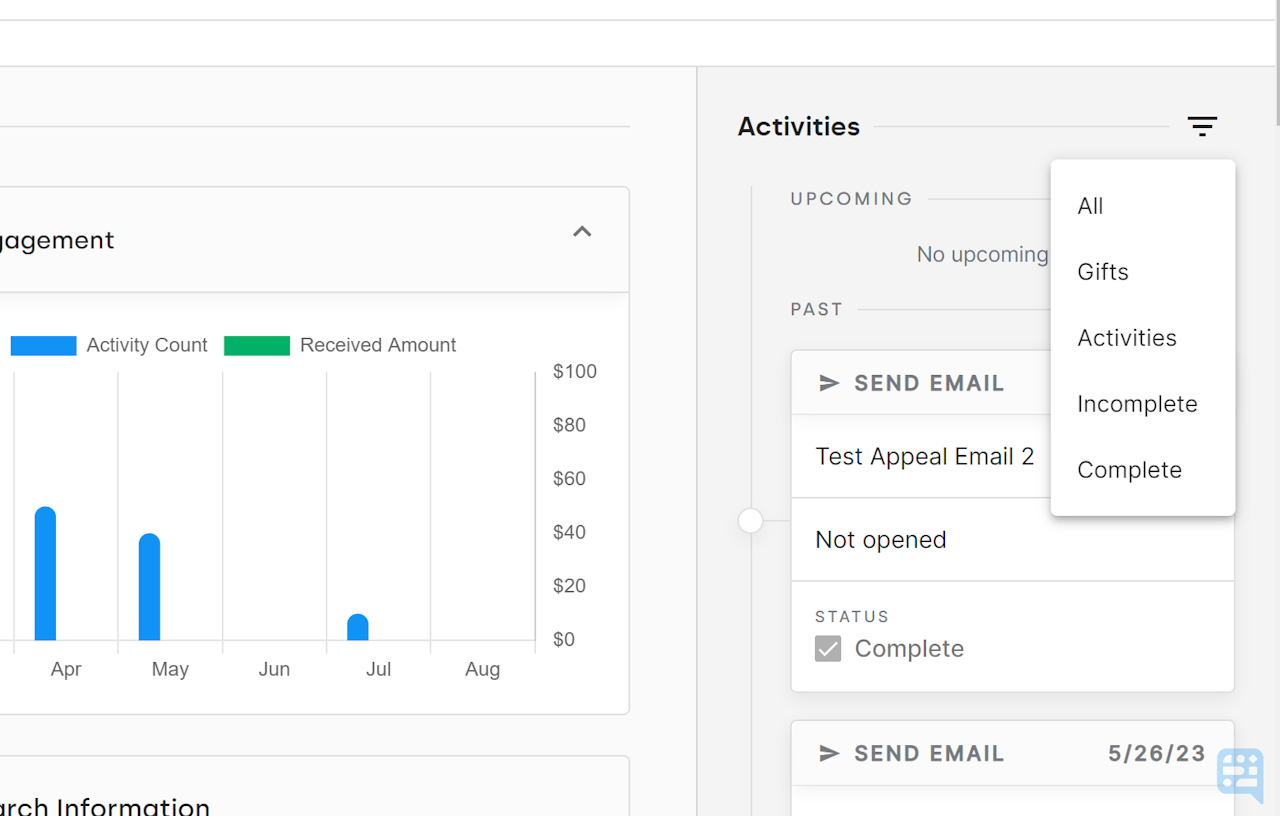
Task: Open the Test Appeal Email 2 activity
Action: pos(924,457)
